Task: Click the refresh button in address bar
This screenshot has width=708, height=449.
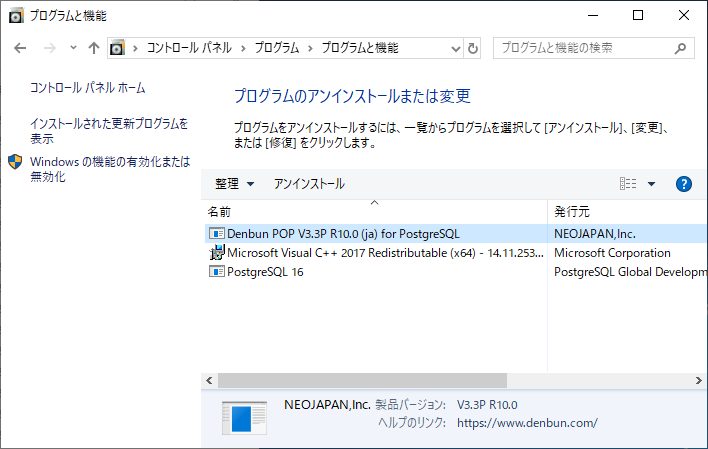Action: (473, 48)
